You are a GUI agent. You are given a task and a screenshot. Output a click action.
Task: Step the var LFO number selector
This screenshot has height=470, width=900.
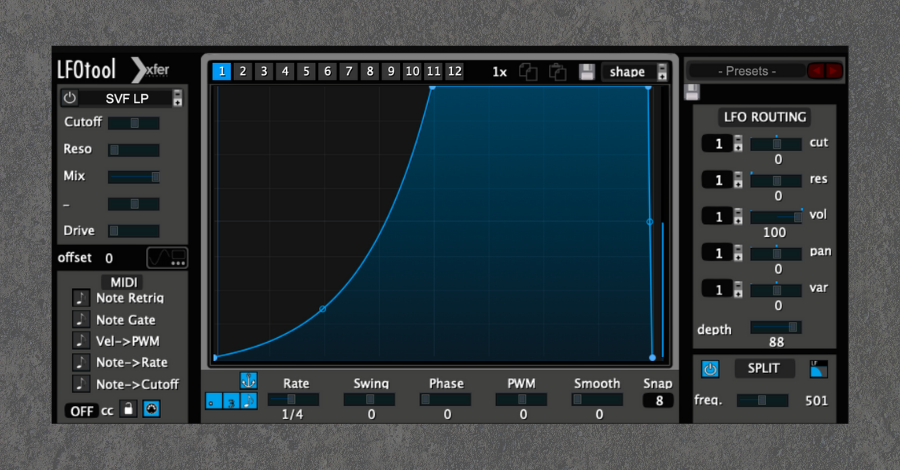pos(738,290)
